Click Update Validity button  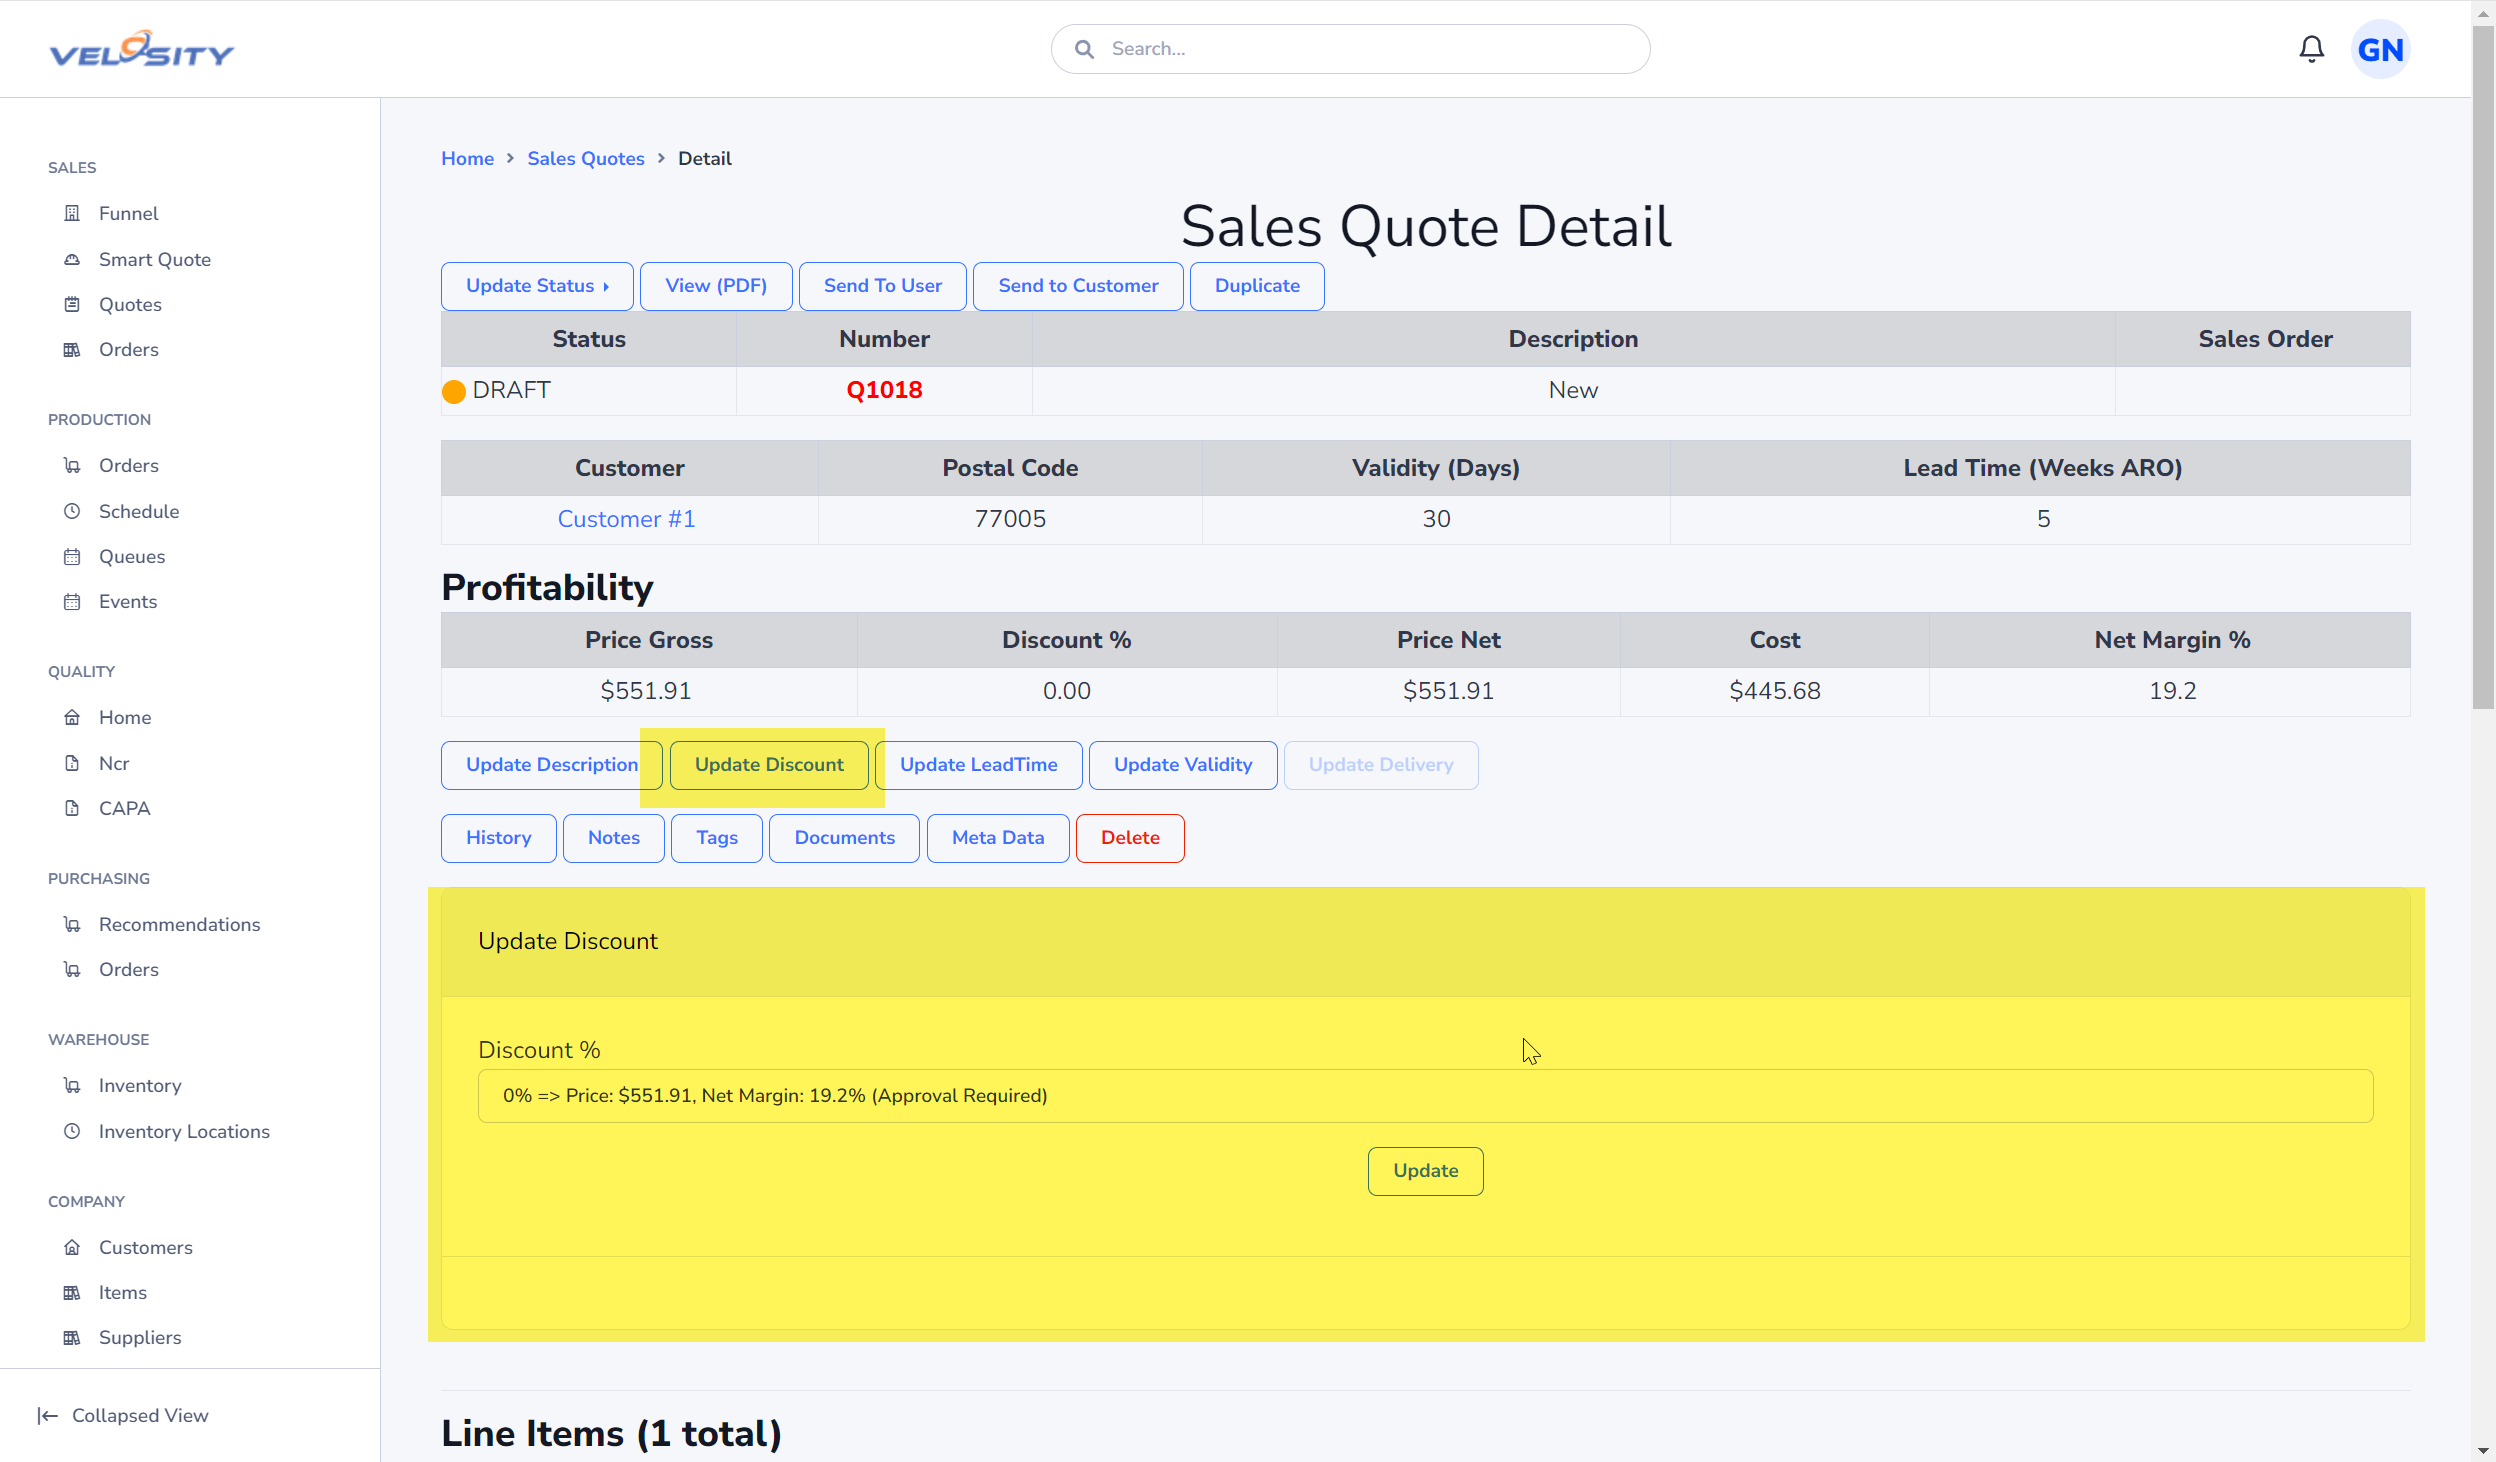pyautogui.click(x=1183, y=765)
